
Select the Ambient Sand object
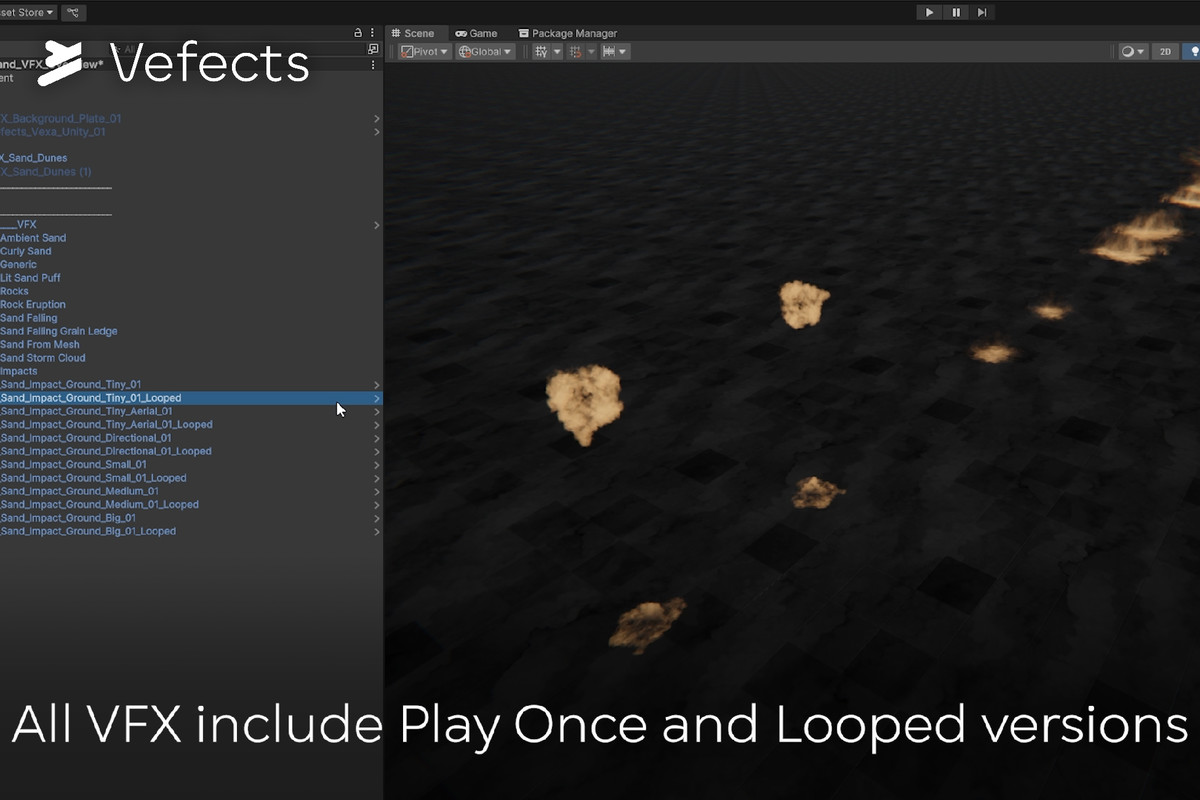pos(33,238)
